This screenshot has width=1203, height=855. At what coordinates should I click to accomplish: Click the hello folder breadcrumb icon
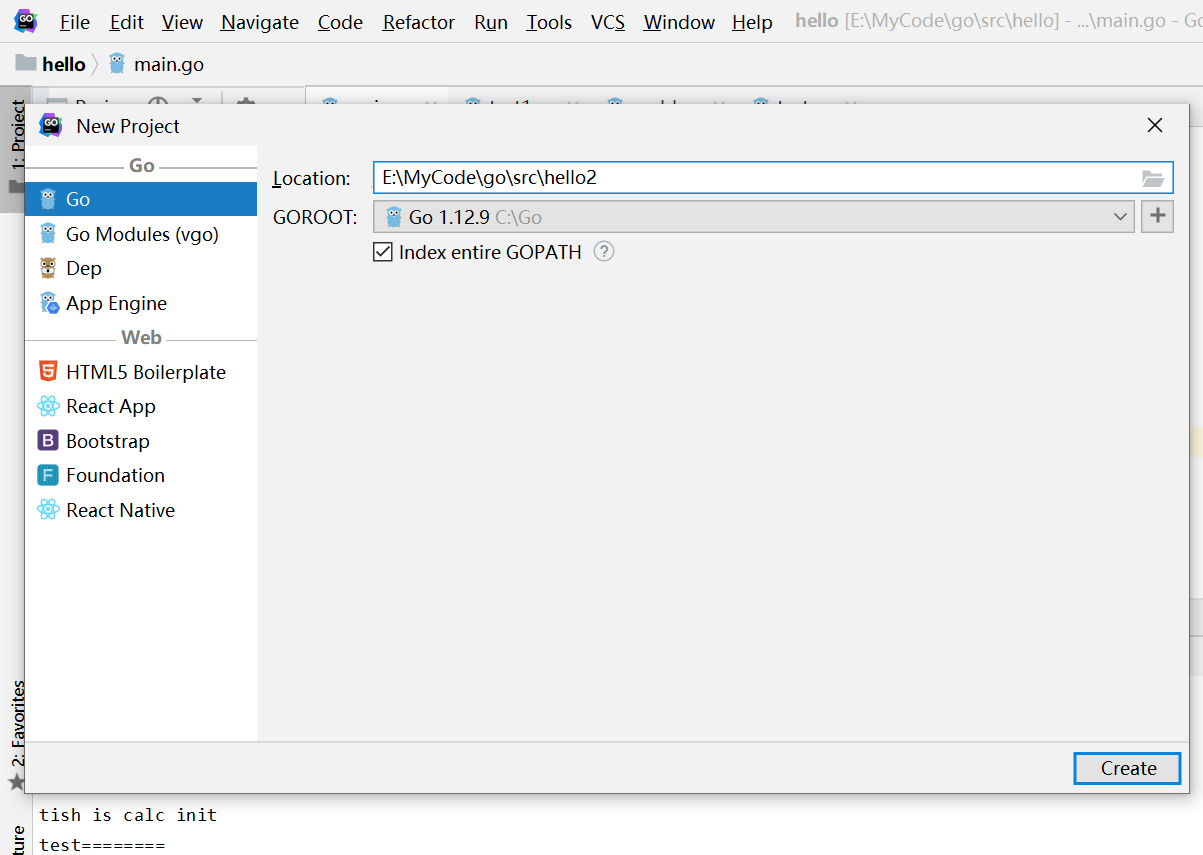tap(26, 64)
